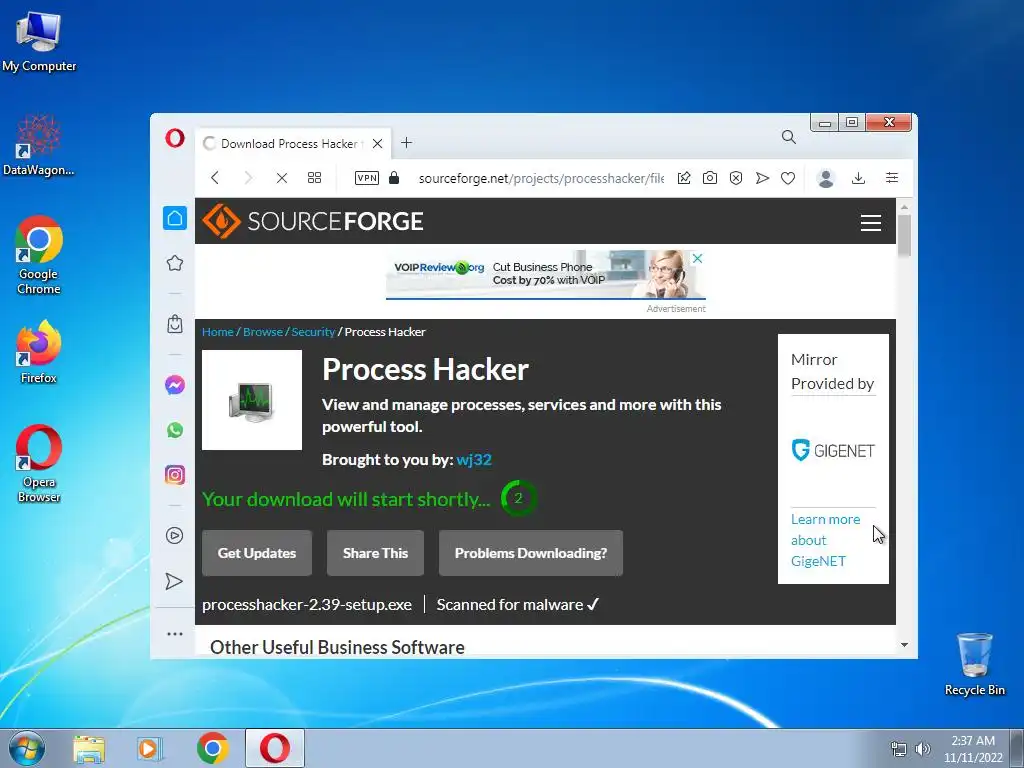Open the SourceForge hamburger menu

click(x=871, y=223)
